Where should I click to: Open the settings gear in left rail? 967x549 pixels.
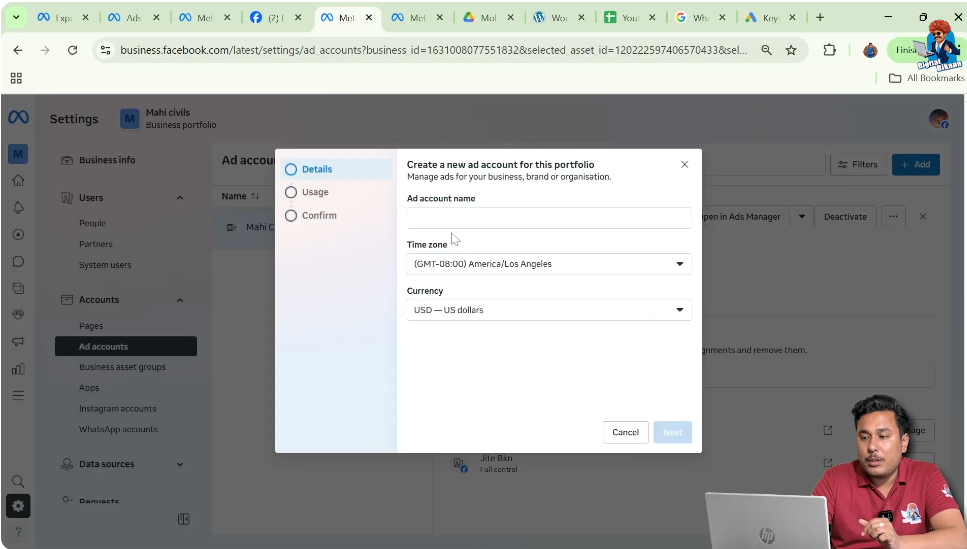[18, 506]
